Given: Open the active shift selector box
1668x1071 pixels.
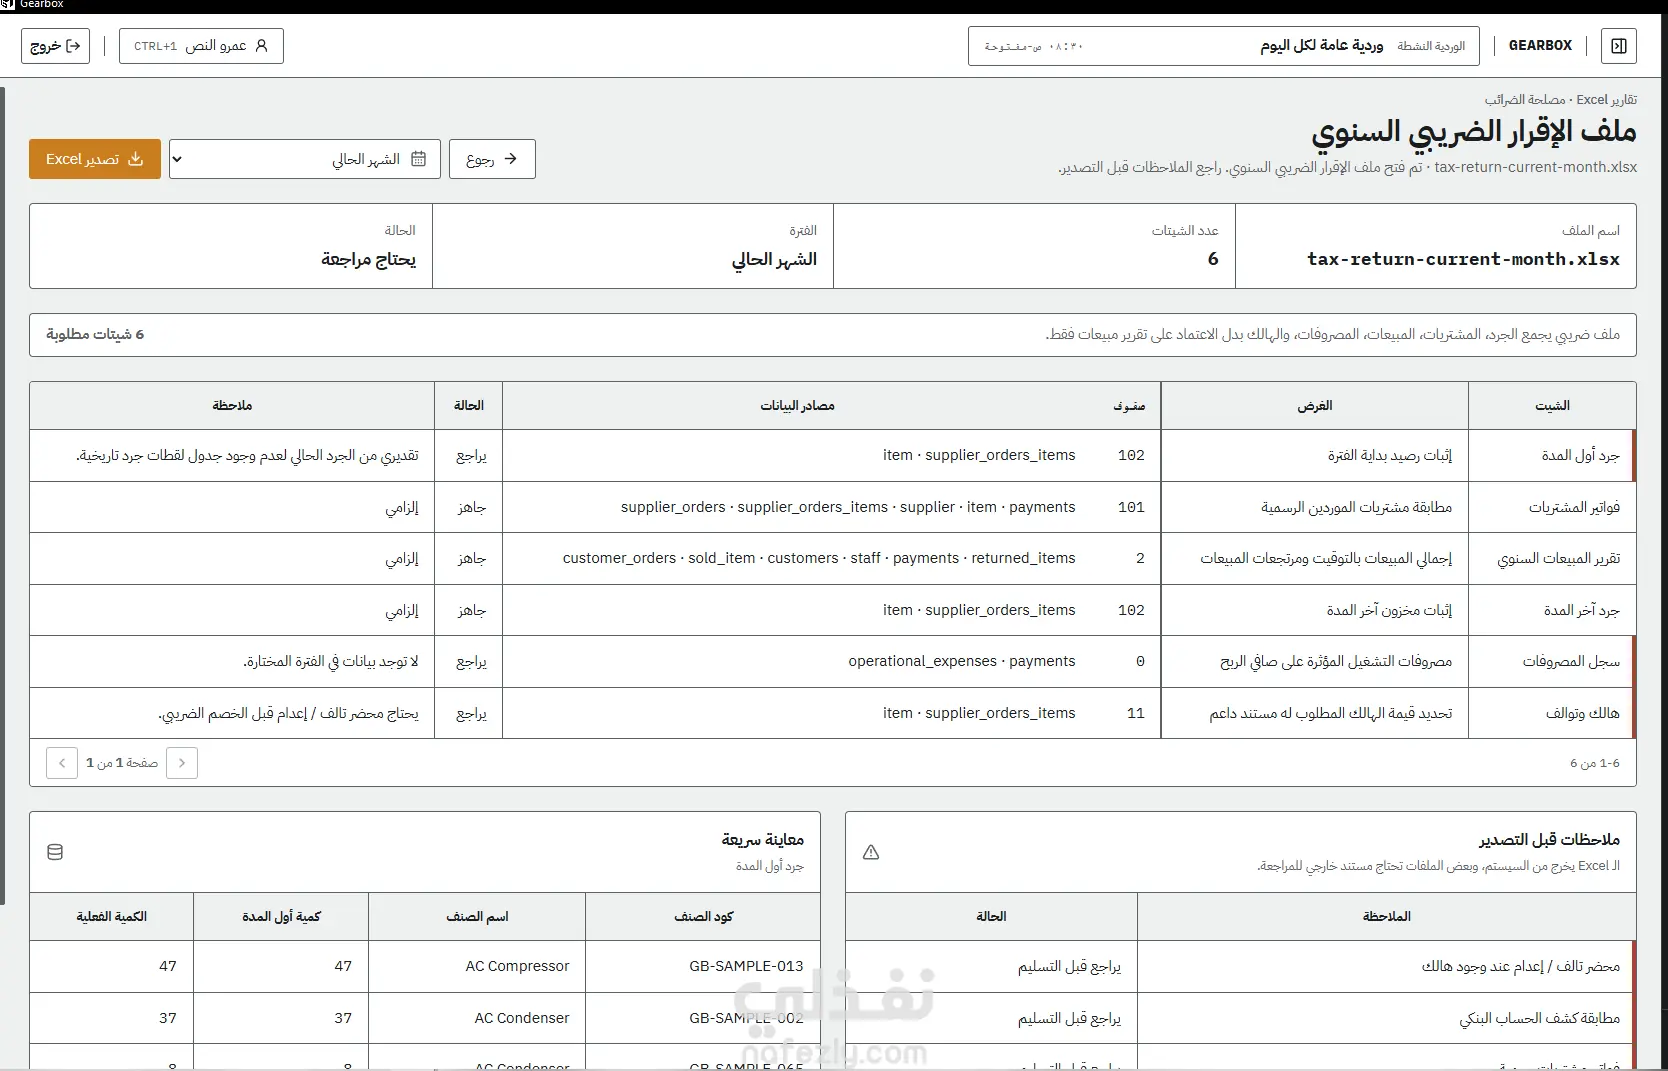Looking at the screenshot, I should pos(1223,46).
